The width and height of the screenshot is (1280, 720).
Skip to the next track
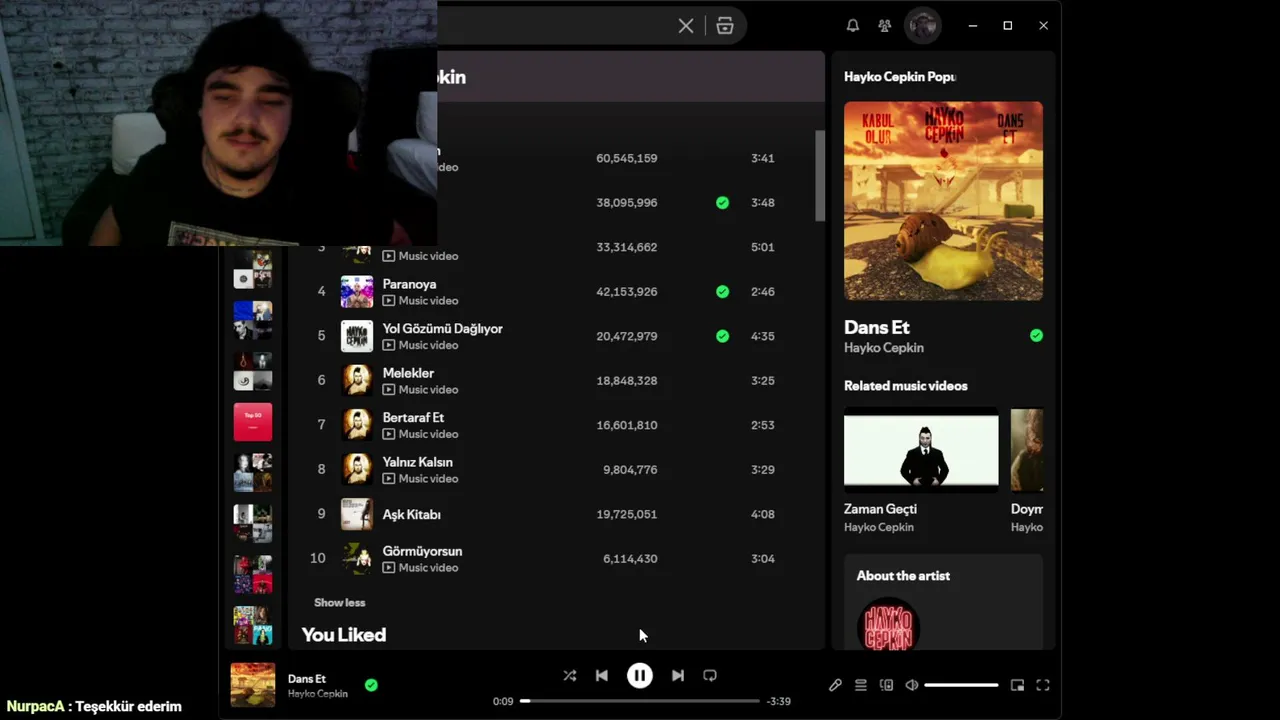[x=678, y=676]
